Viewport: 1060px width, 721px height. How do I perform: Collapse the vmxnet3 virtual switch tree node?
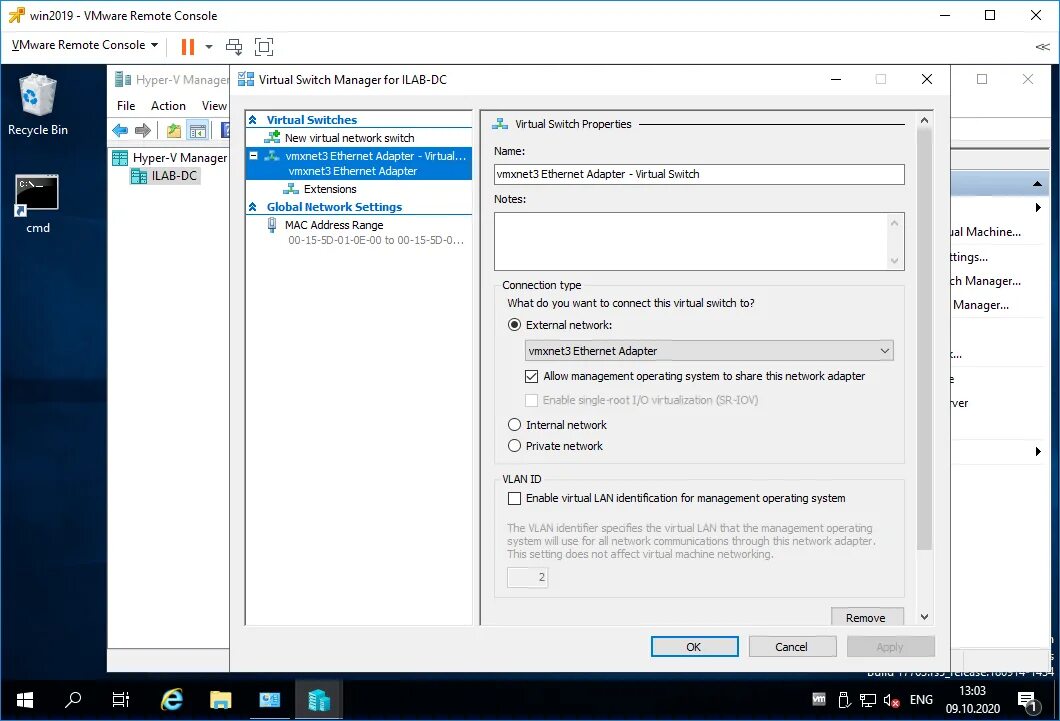254,156
